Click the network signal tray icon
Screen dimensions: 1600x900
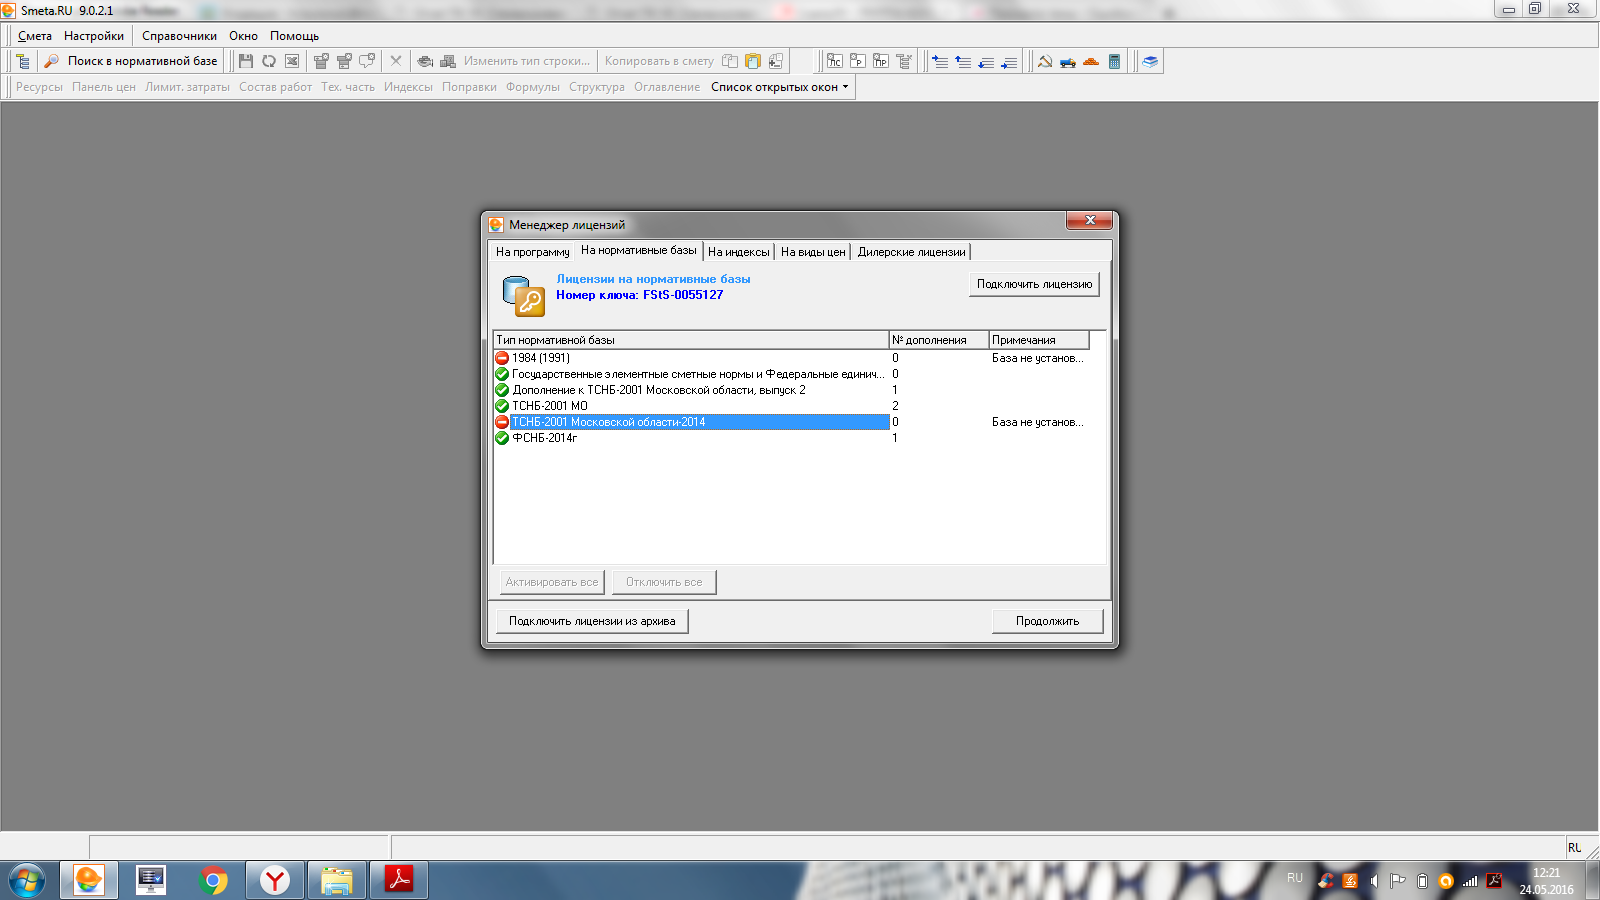click(x=1470, y=881)
